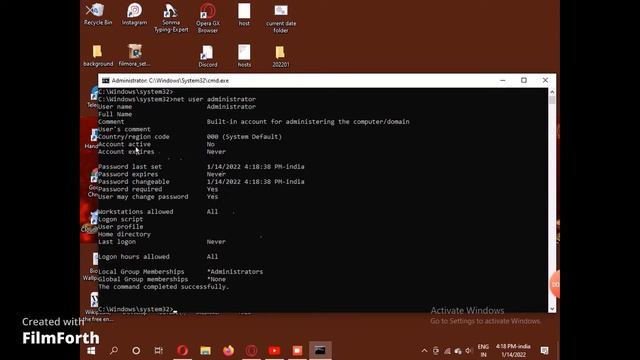Click the 'Last logon' row label
Image resolution: width=640 pixels, height=360 pixels.
117,242
